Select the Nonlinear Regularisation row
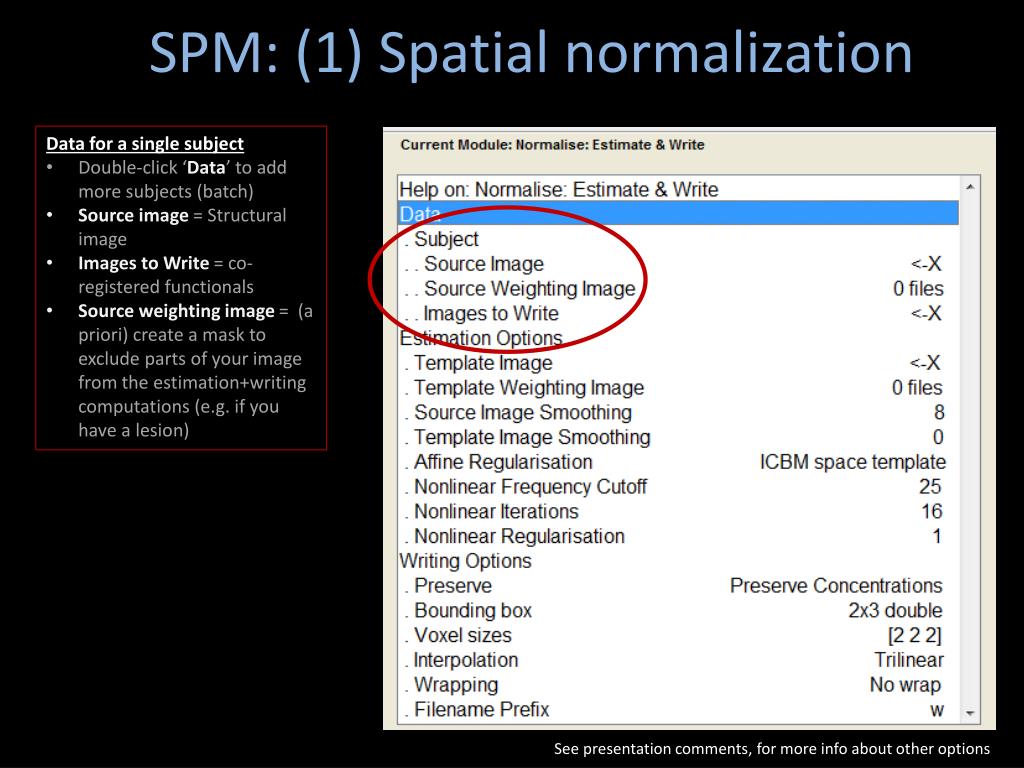Image resolution: width=1024 pixels, height=768 pixels. (x=678, y=537)
